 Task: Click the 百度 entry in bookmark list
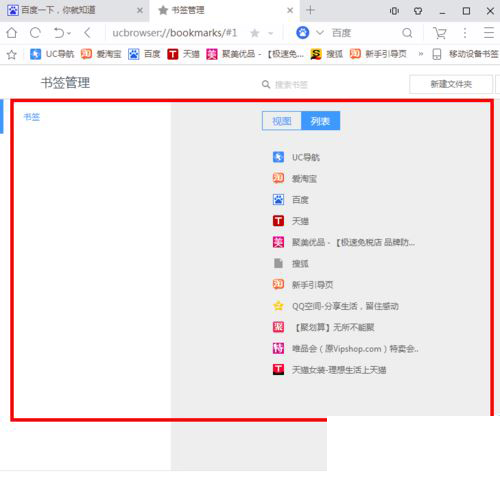pyautogui.click(x=291, y=200)
